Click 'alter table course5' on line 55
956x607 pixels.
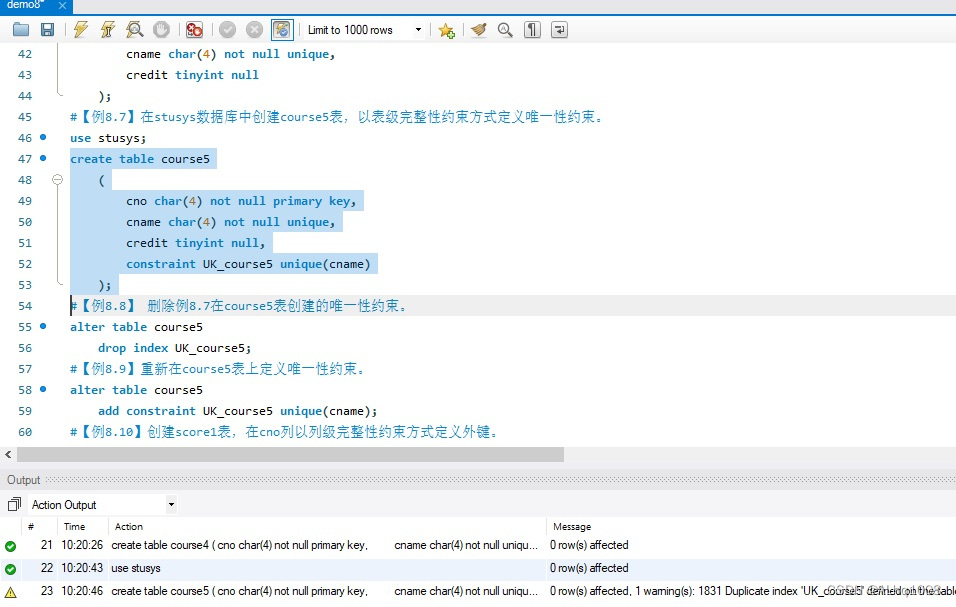pos(136,327)
